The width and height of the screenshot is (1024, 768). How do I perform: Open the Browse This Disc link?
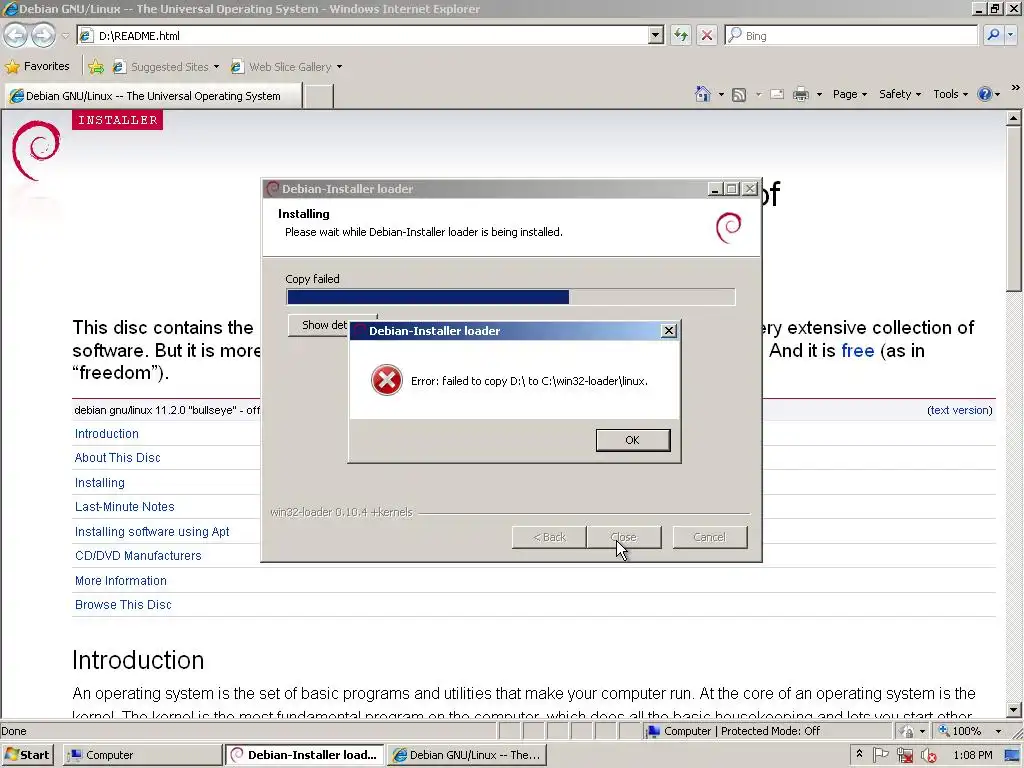123,605
